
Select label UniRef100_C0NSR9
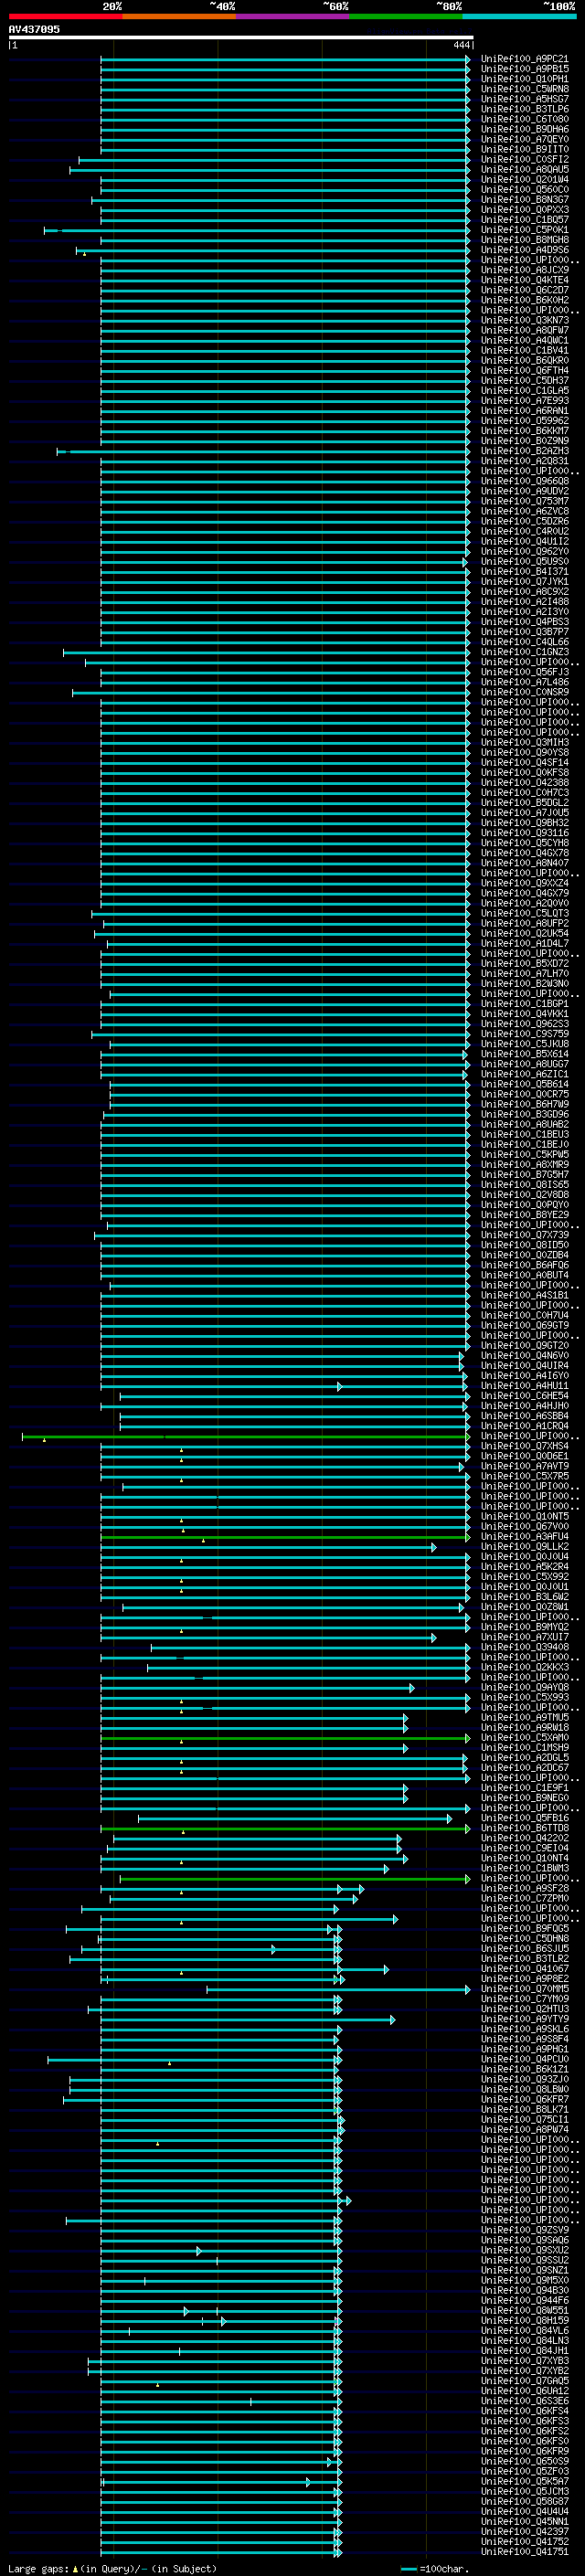tap(525, 692)
